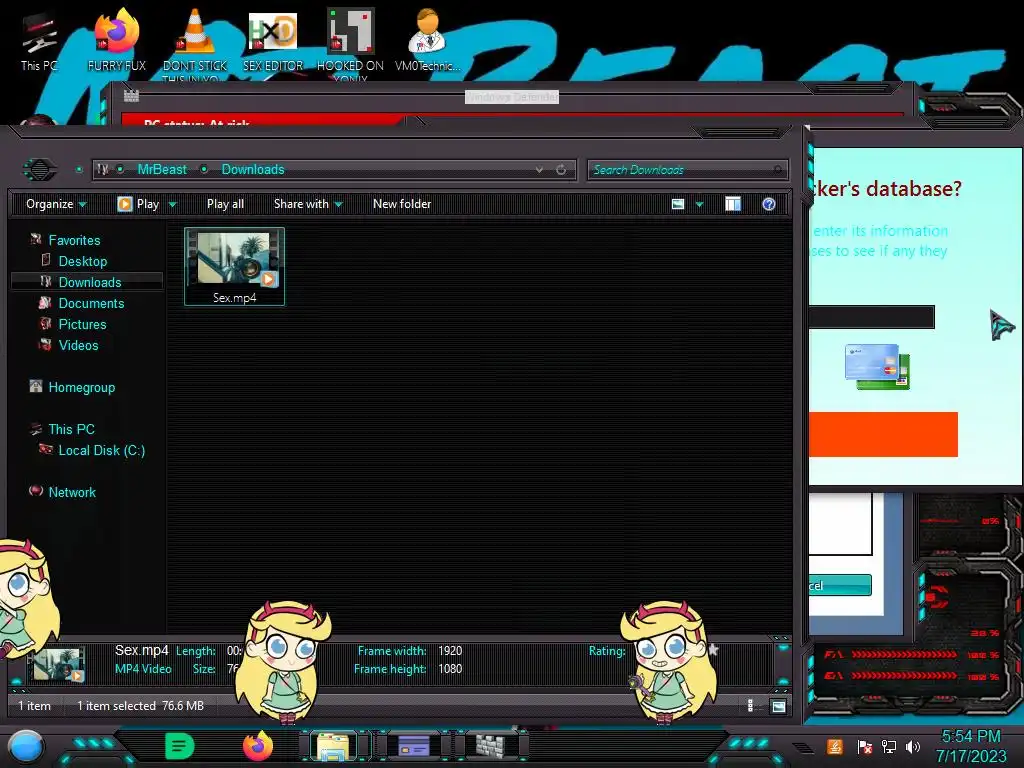Expand the address bar history chevron
Image resolution: width=1024 pixels, height=768 pixels.
[x=539, y=170]
